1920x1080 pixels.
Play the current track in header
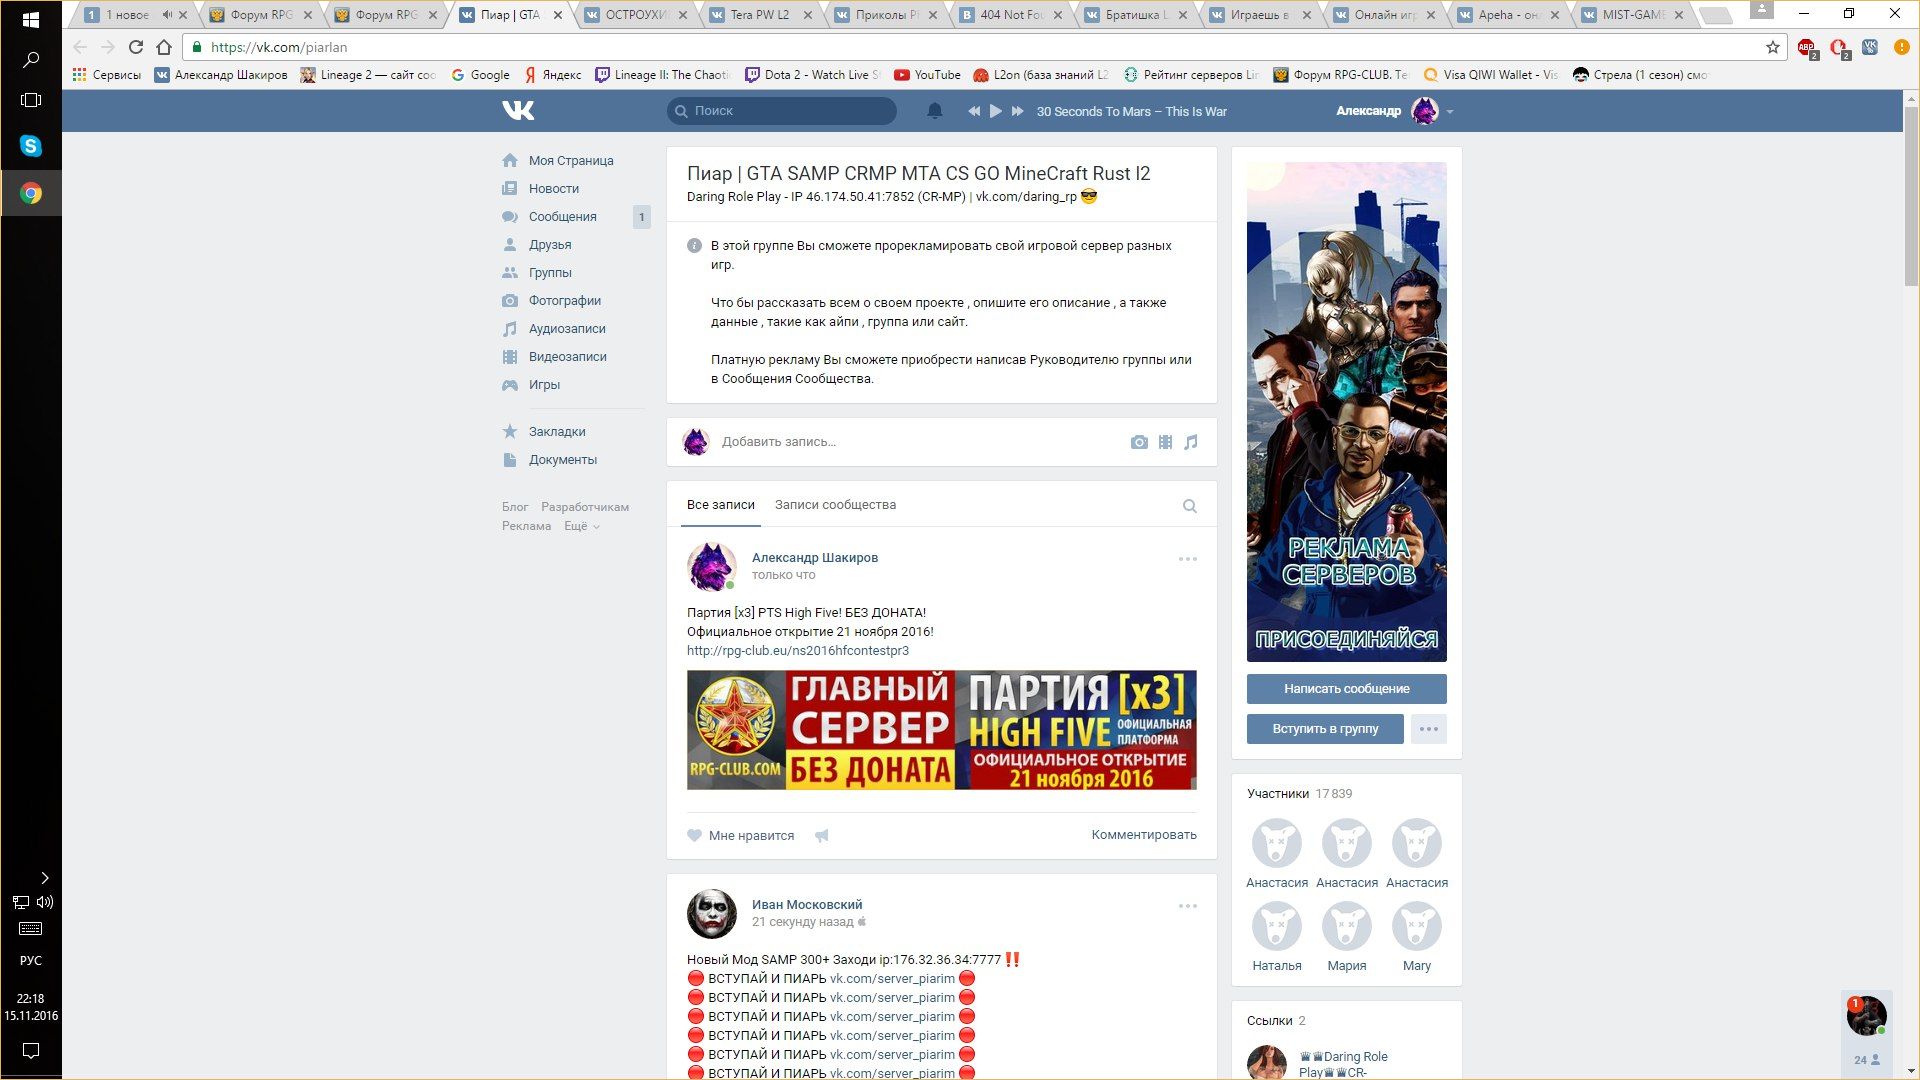[x=995, y=111]
